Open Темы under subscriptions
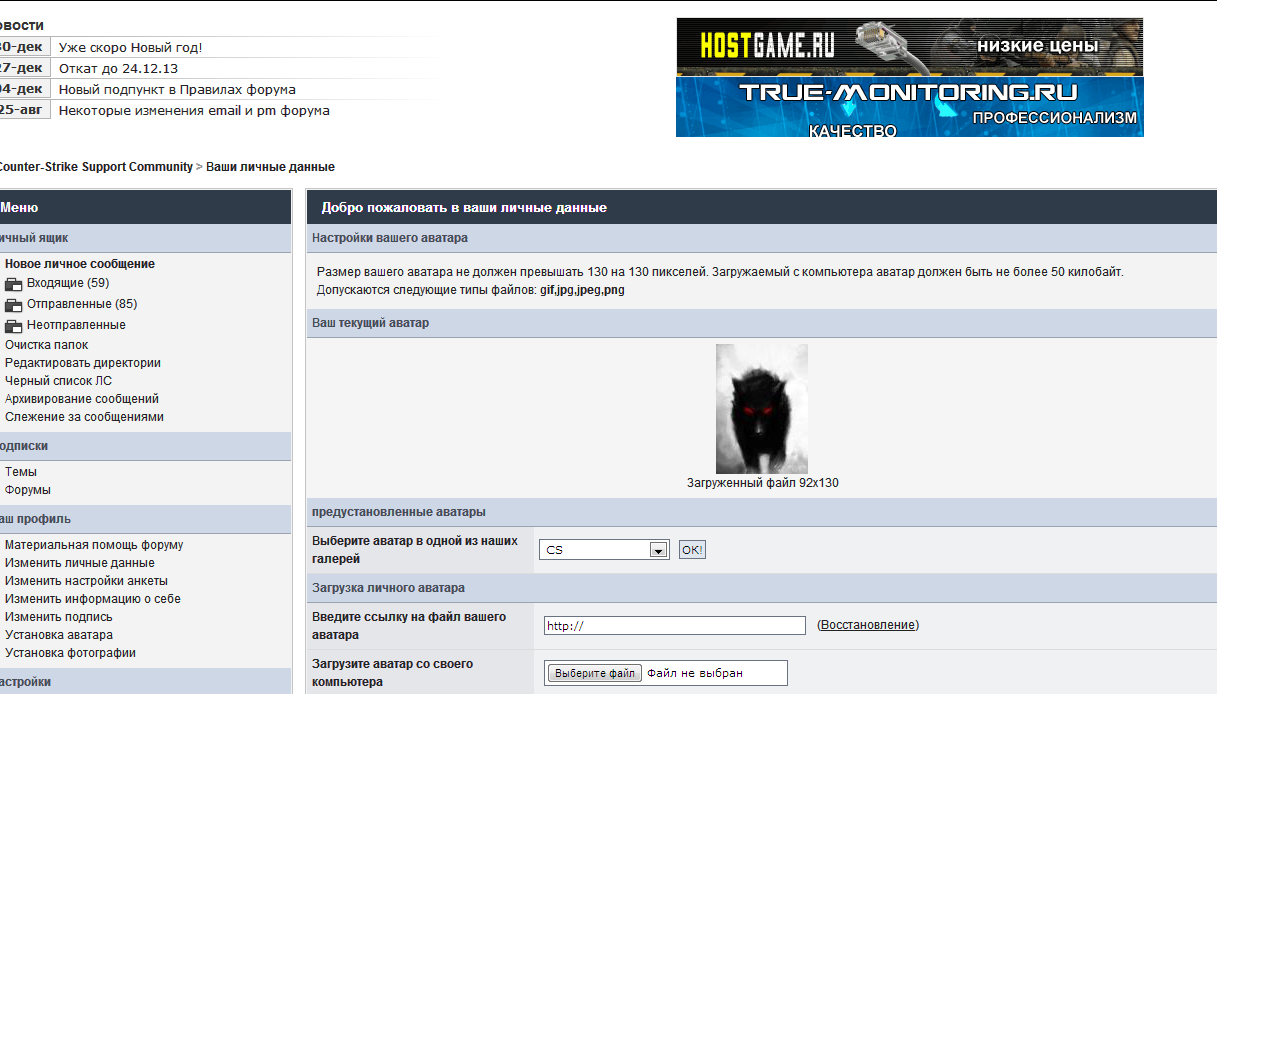This screenshot has width=1287, height=1038. (21, 472)
